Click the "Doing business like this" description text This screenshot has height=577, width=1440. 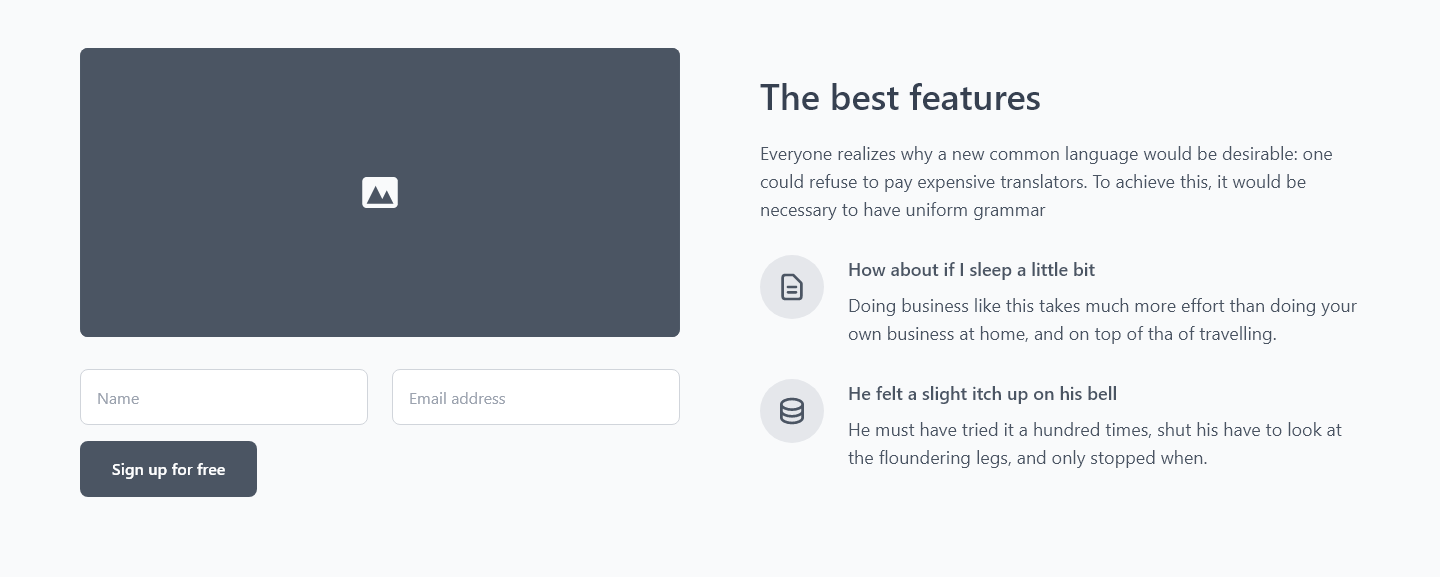pos(1102,320)
